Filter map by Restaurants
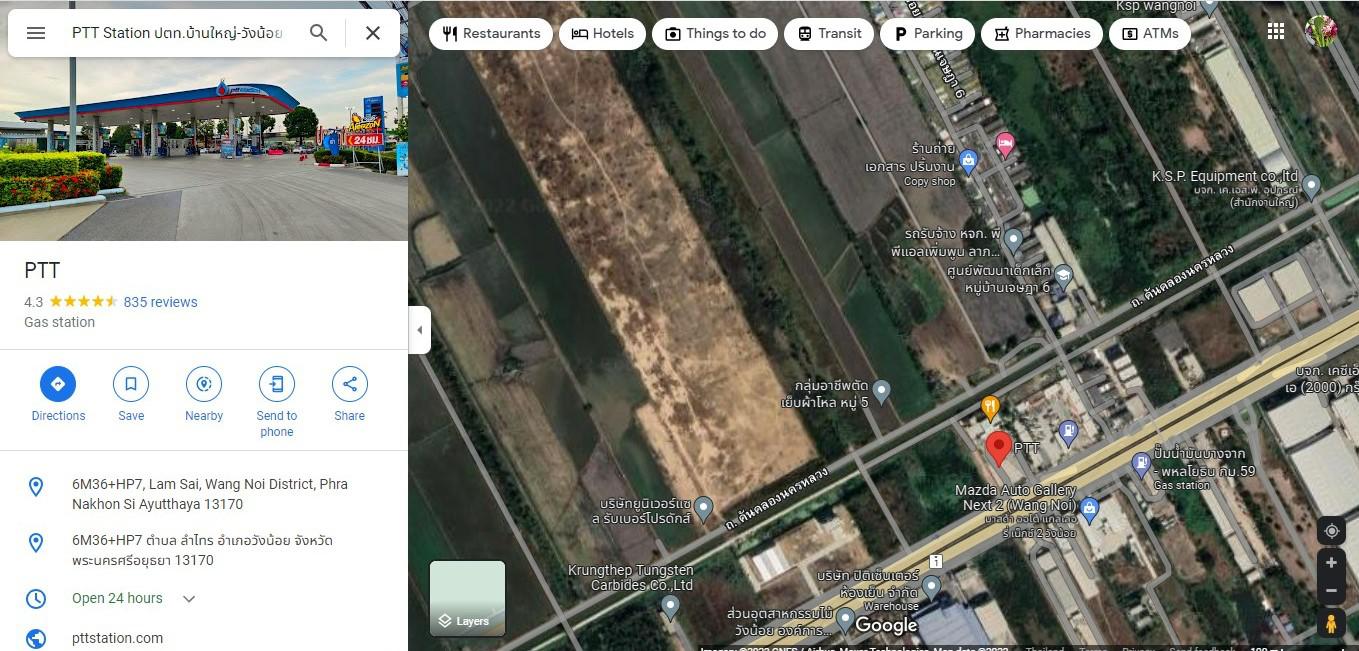The image size is (1359, 651). [x=491, y=33]
